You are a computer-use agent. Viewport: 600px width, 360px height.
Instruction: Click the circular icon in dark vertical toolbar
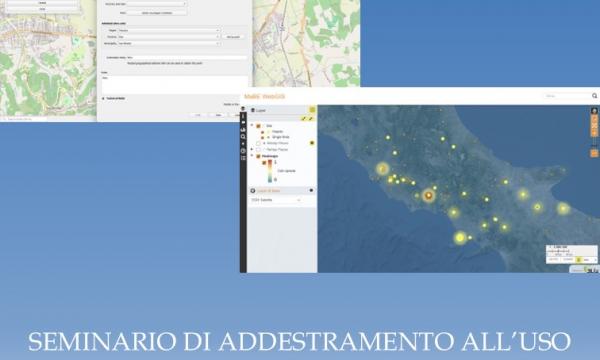click(243, 151)
